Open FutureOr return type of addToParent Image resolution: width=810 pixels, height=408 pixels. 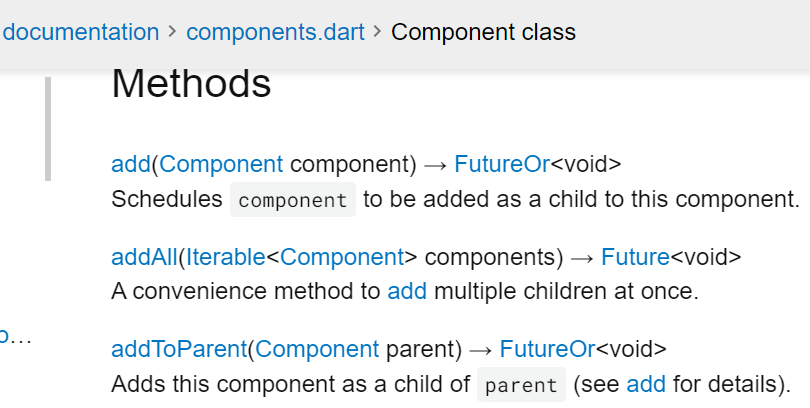(547, 349)
